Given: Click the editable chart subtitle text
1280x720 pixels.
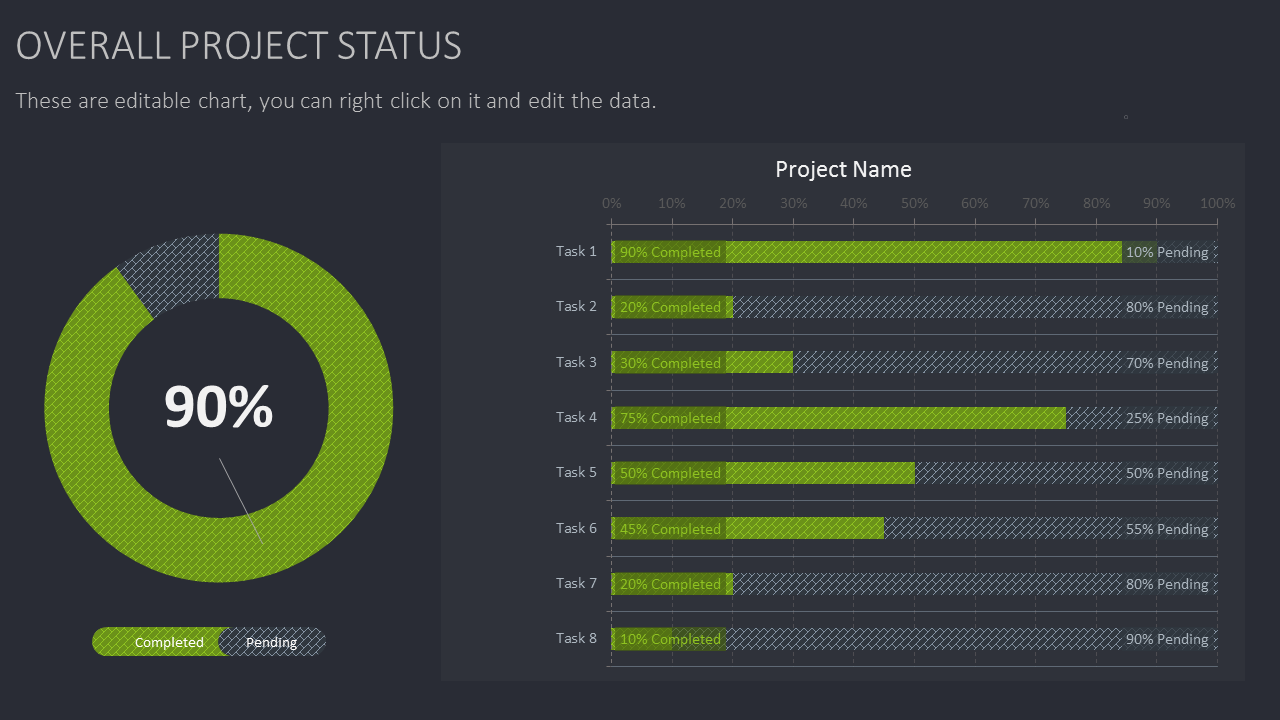Looking at the screenshot, I should point(336,100).
